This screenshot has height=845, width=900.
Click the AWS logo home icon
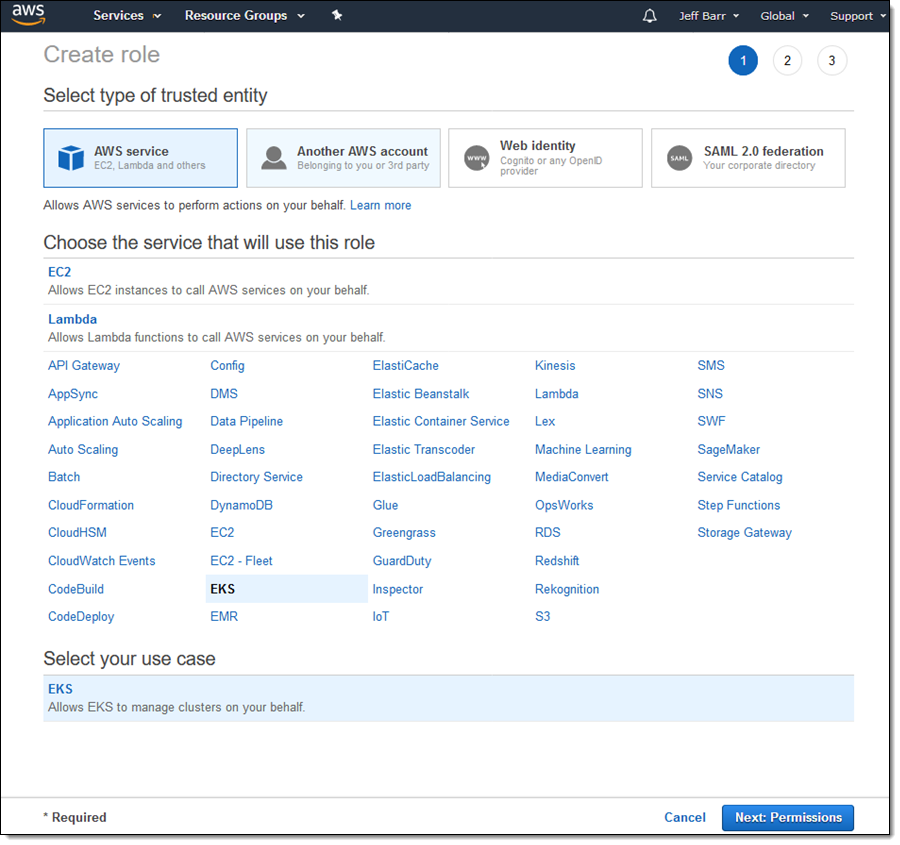coord(29,15)
